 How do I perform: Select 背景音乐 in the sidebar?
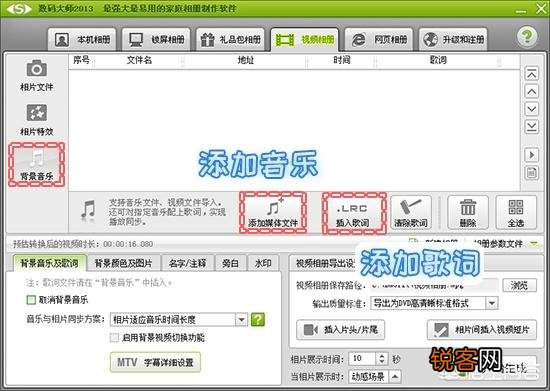pyautogui.click(x=36, y=164)
